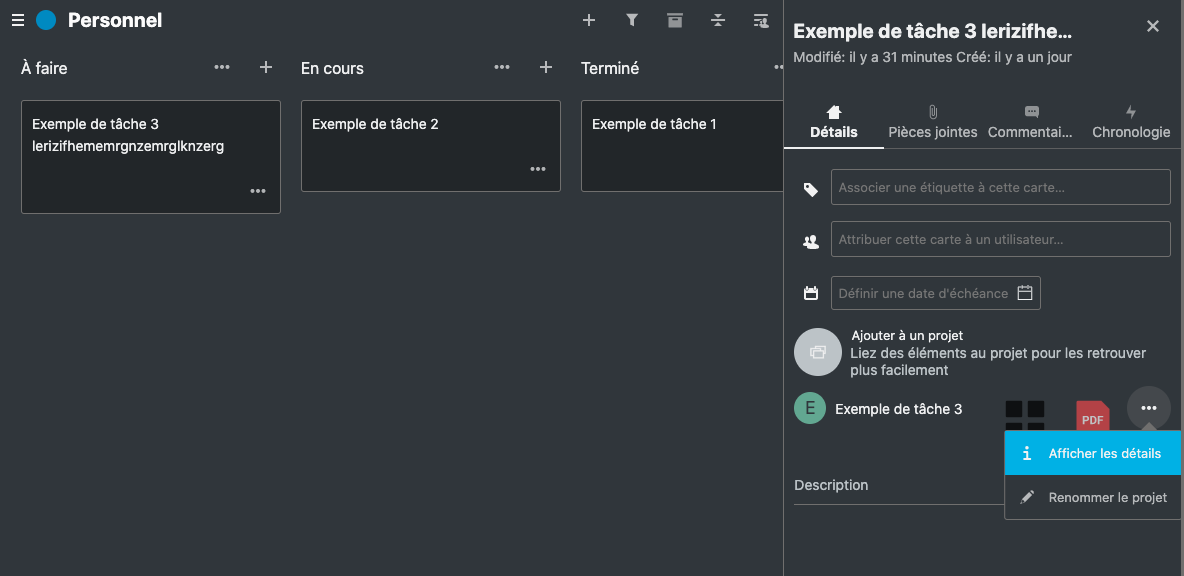Switch to the Chronologie tab
This screenshot has width=1184, height=576.
click(1131, 122)
